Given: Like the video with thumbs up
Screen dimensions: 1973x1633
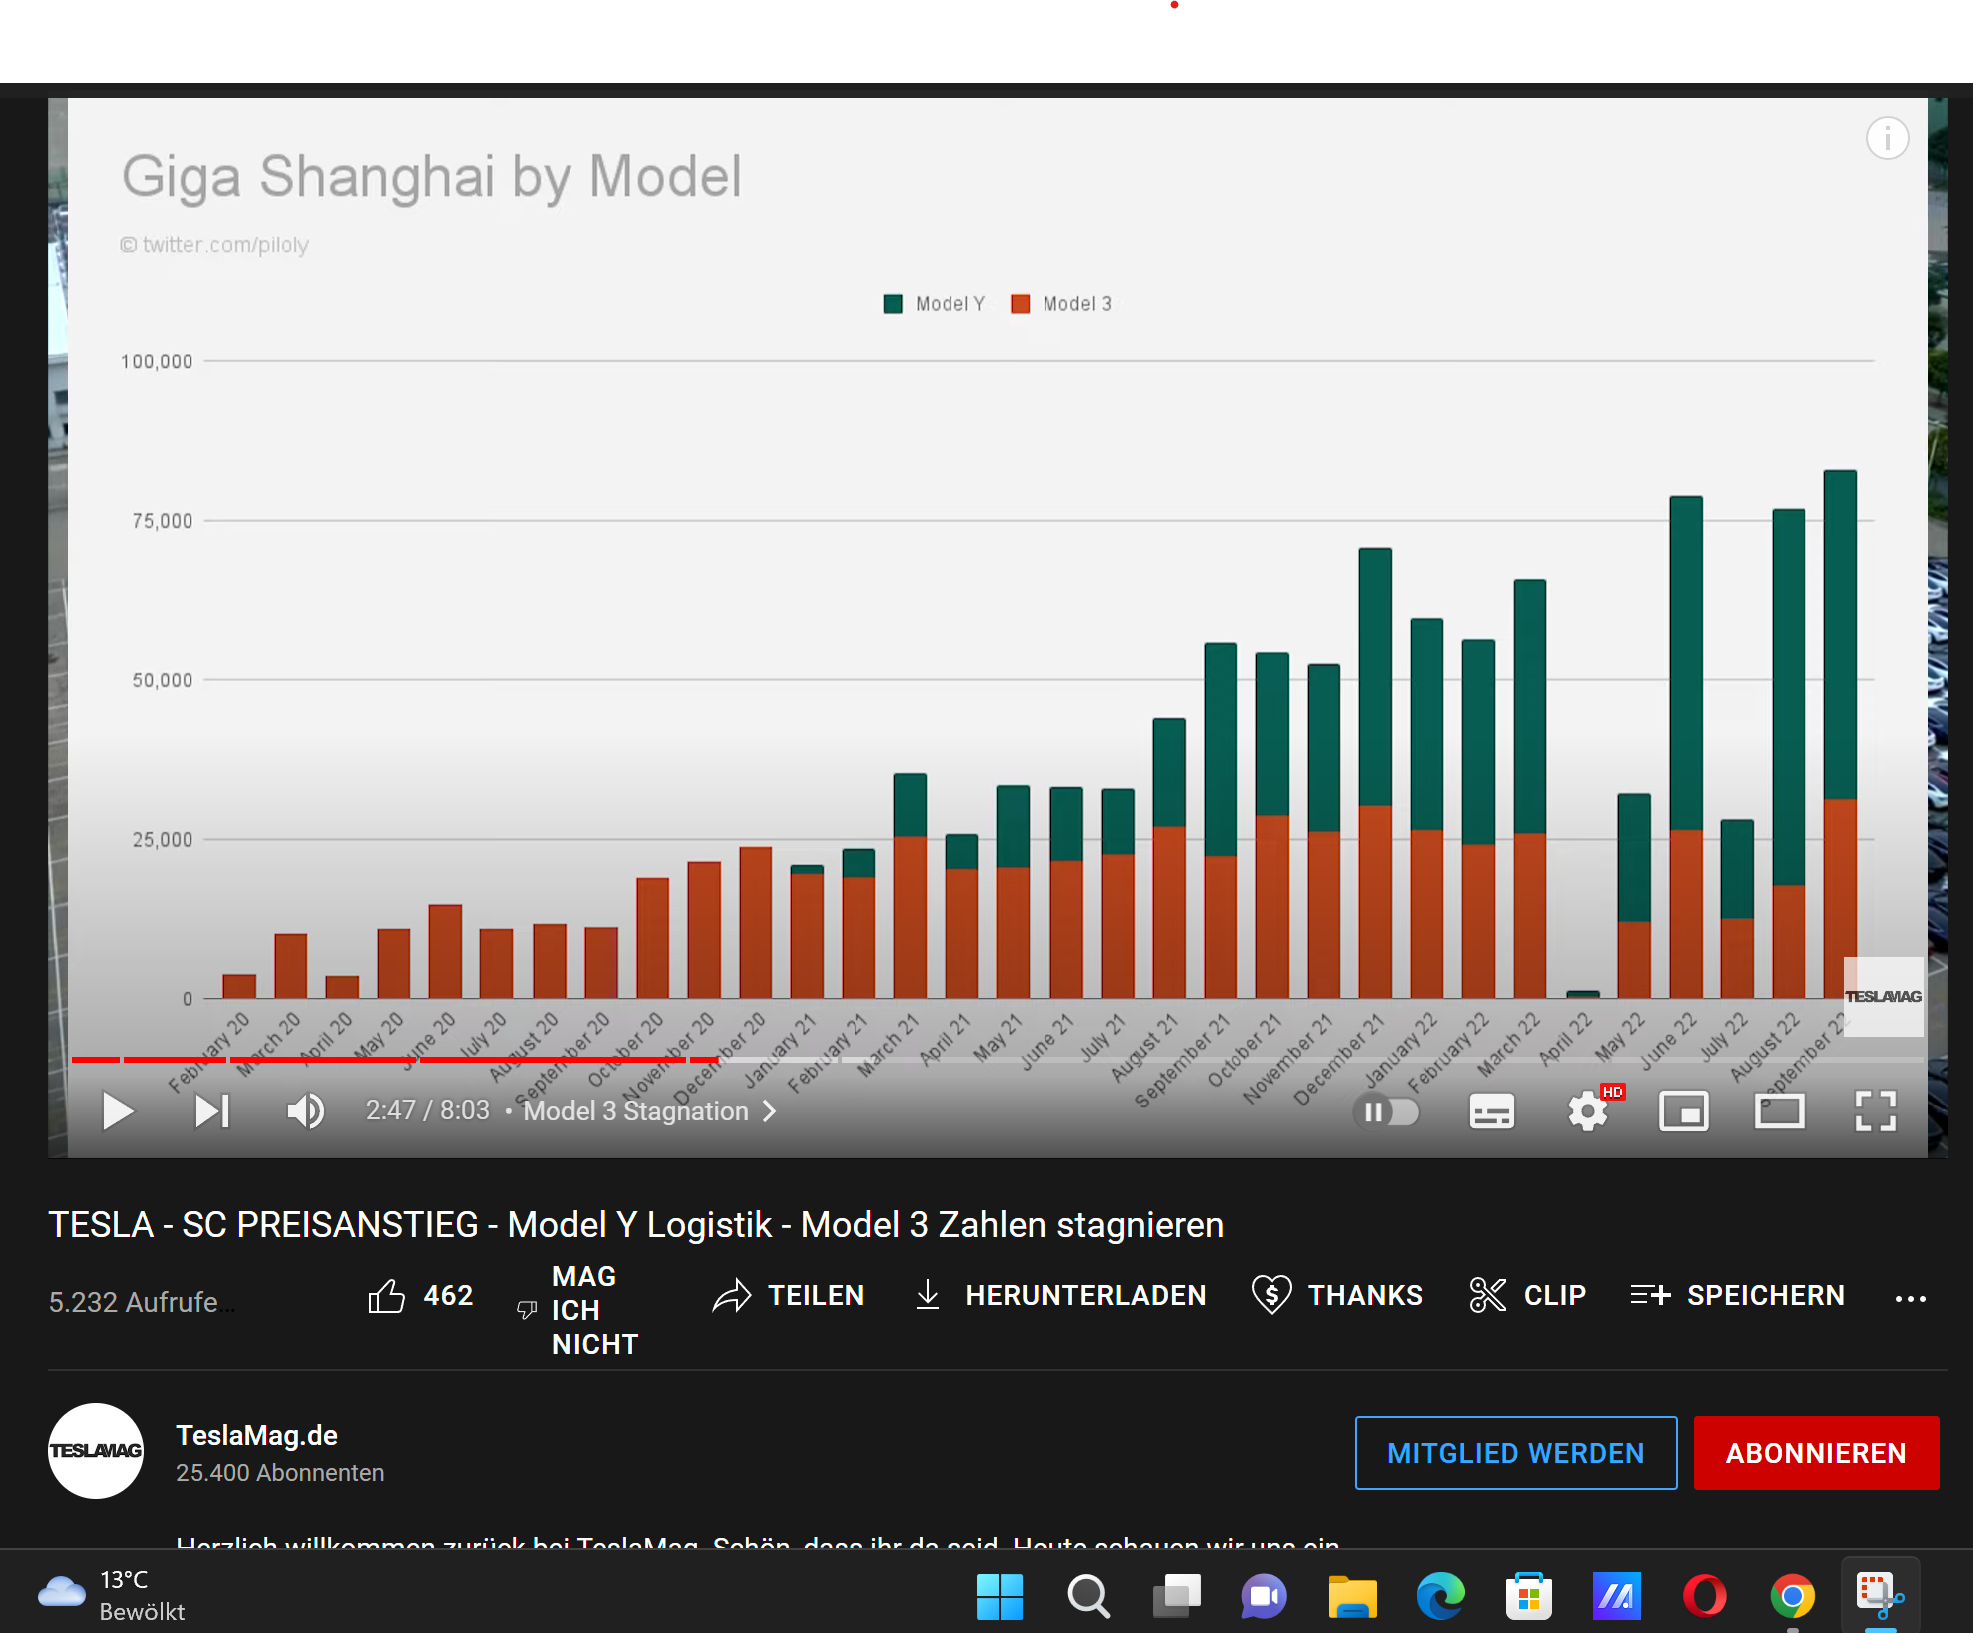Looking at the screenshot, I should pyautogui.click(x=387, y=1296).
